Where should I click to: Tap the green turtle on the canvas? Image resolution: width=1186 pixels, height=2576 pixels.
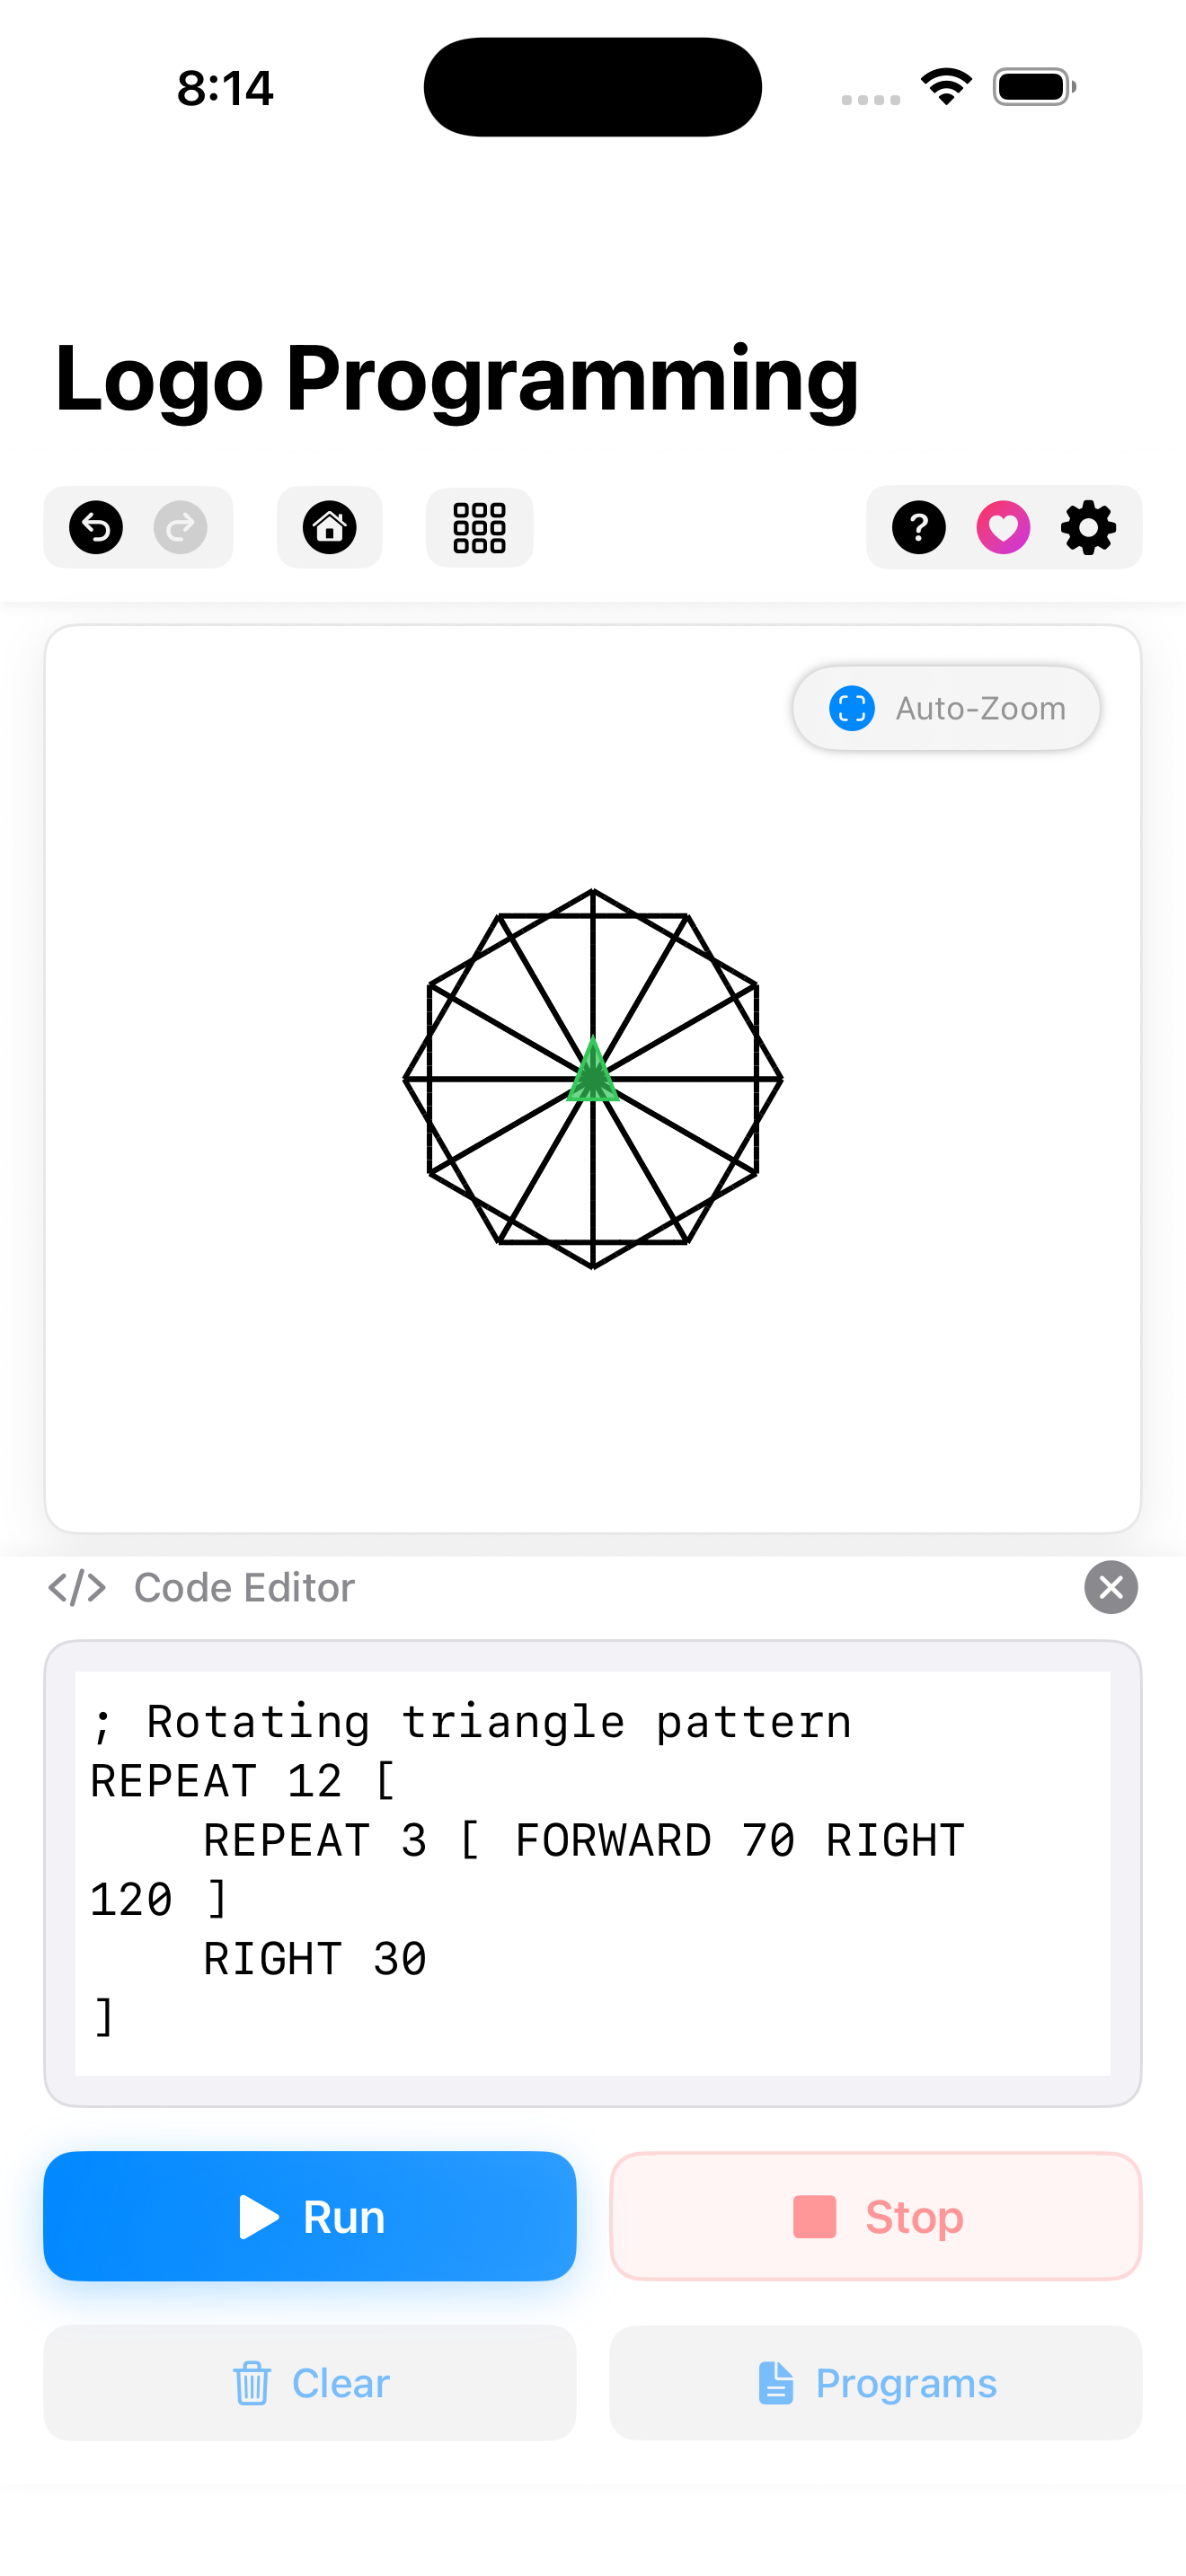[593, 1072]
